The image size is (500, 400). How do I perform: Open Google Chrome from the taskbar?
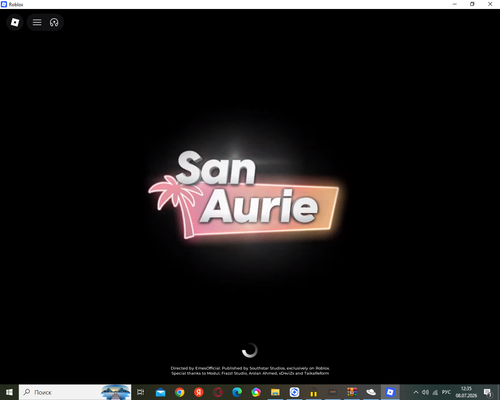point(180,392)
